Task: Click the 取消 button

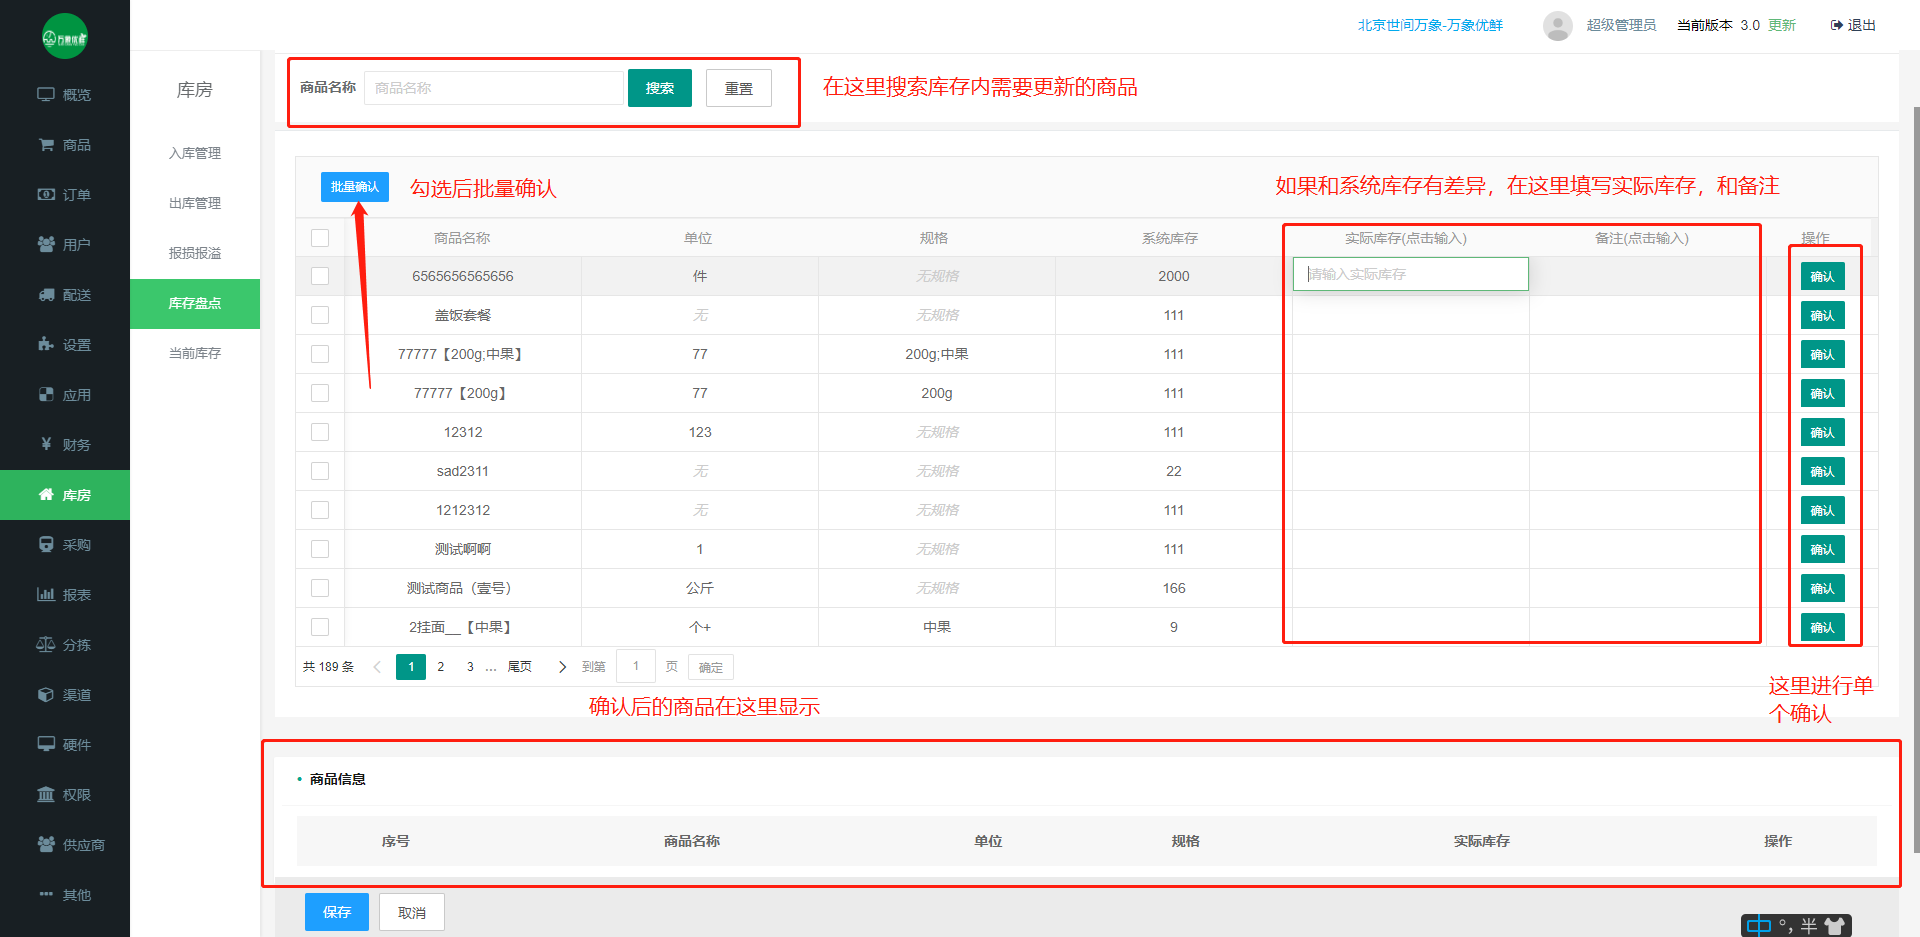Action: pyautogui.click(x=412, y=912)
